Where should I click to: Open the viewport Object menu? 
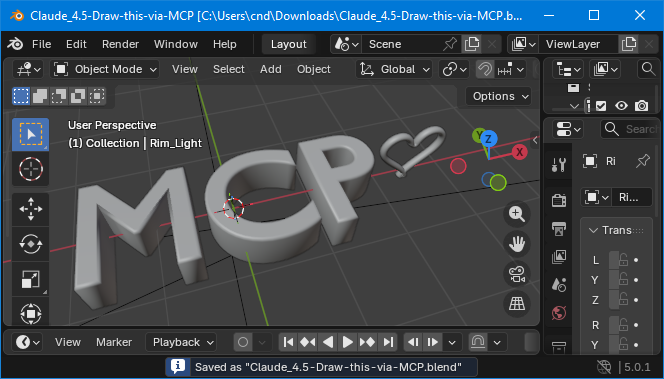coord(314,69)
